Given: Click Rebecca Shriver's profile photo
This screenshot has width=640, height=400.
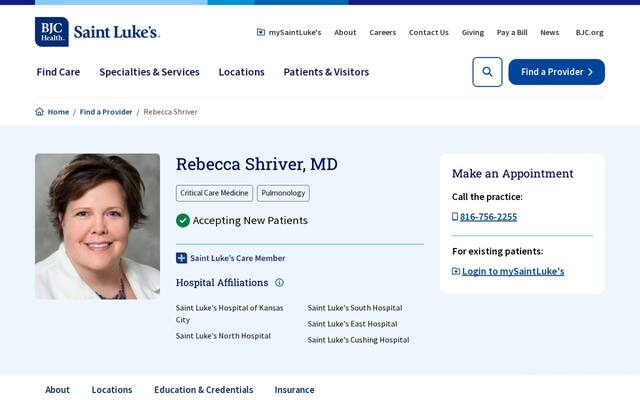Looking at the screenshot, I should (97, 227).
